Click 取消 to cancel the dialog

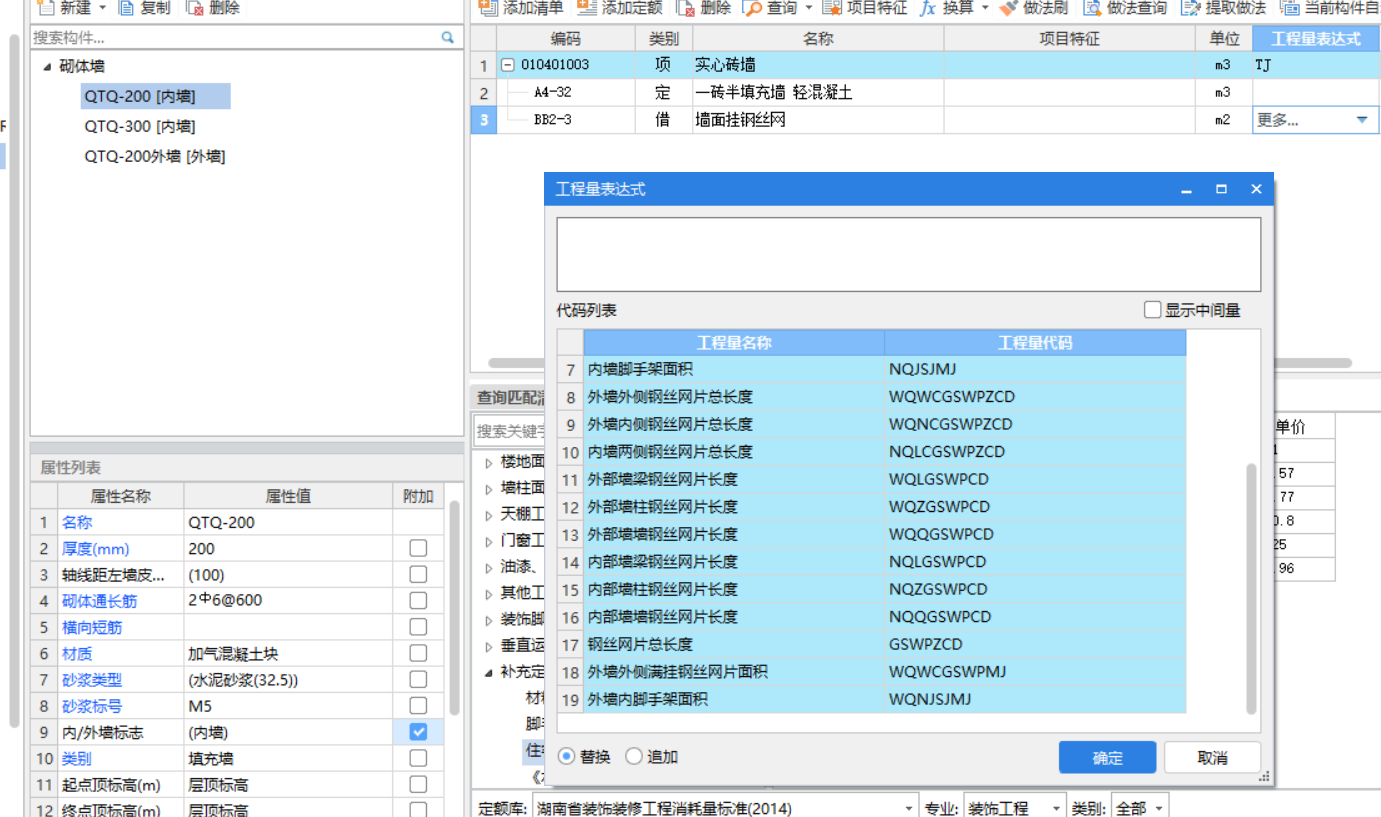[x=1212, y=758]
